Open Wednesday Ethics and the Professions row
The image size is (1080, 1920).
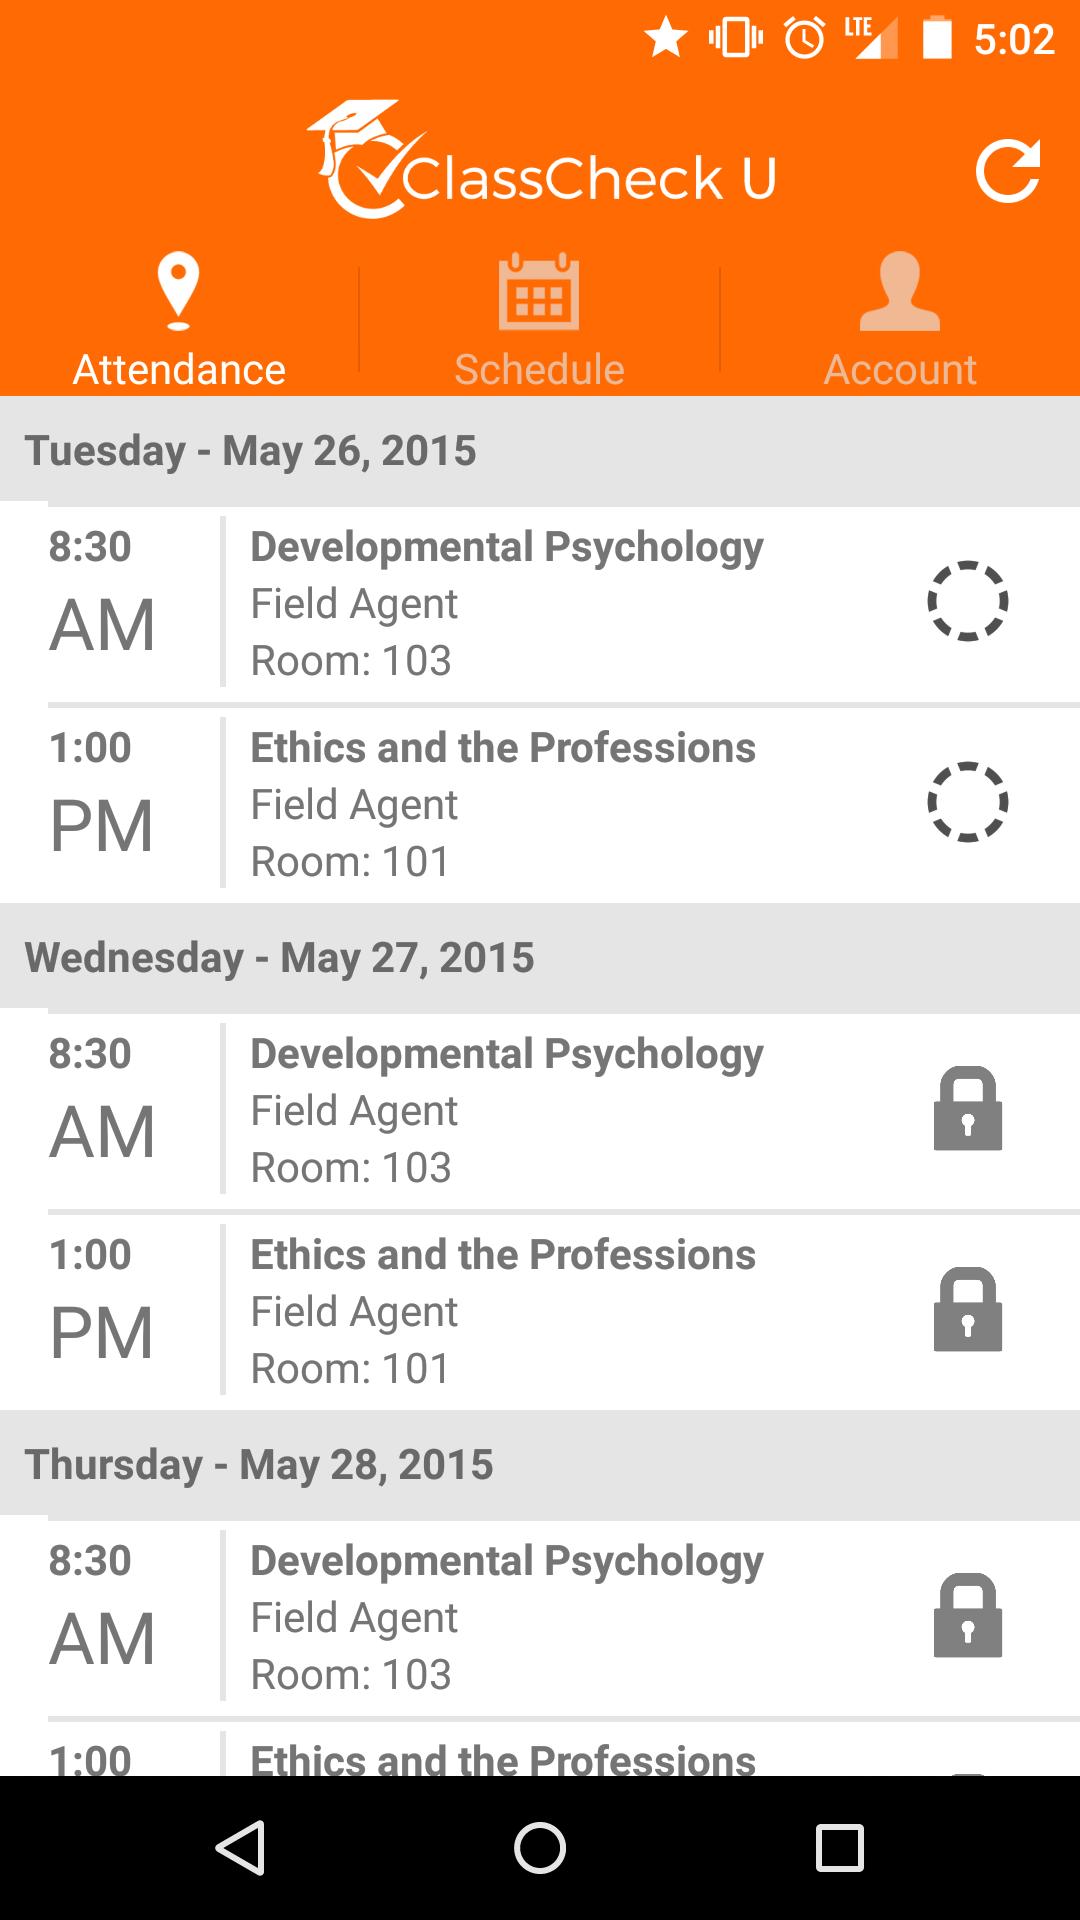502,1311
